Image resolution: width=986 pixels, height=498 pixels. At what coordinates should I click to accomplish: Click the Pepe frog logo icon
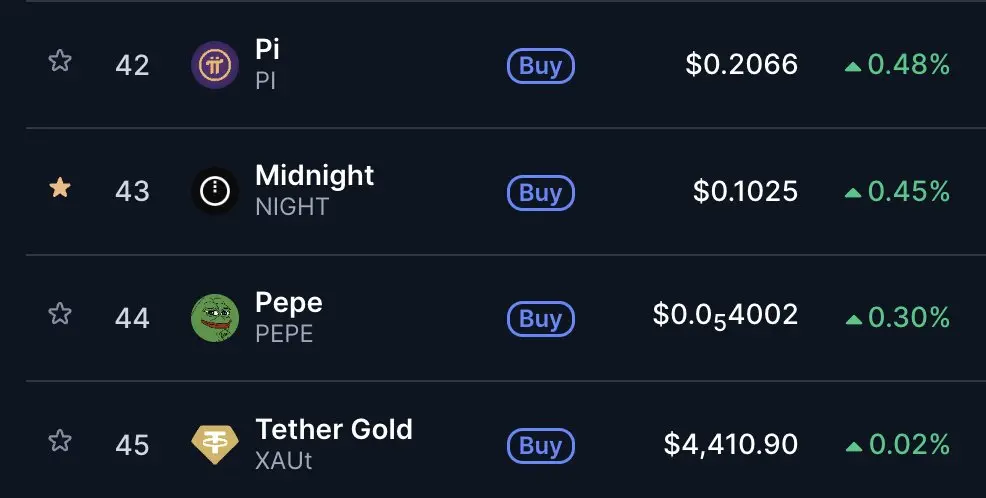pyautogui.click(x=215, y=318)
